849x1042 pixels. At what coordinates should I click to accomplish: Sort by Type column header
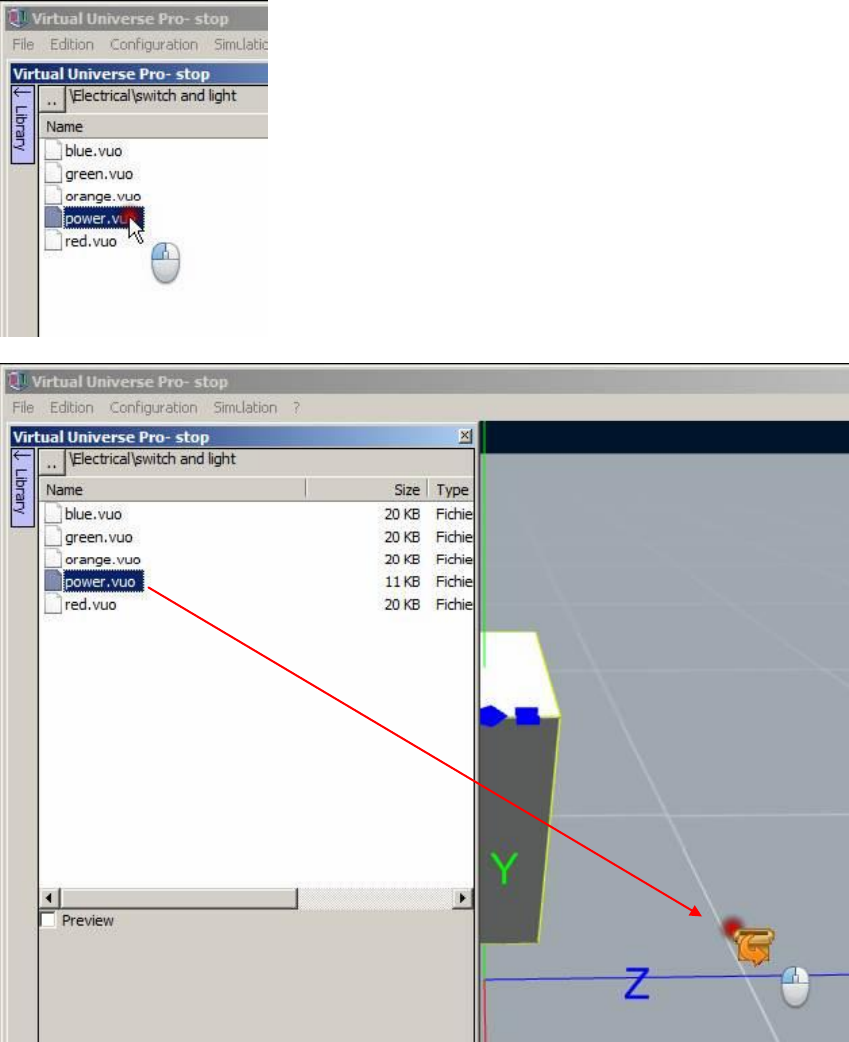point(451,490)
